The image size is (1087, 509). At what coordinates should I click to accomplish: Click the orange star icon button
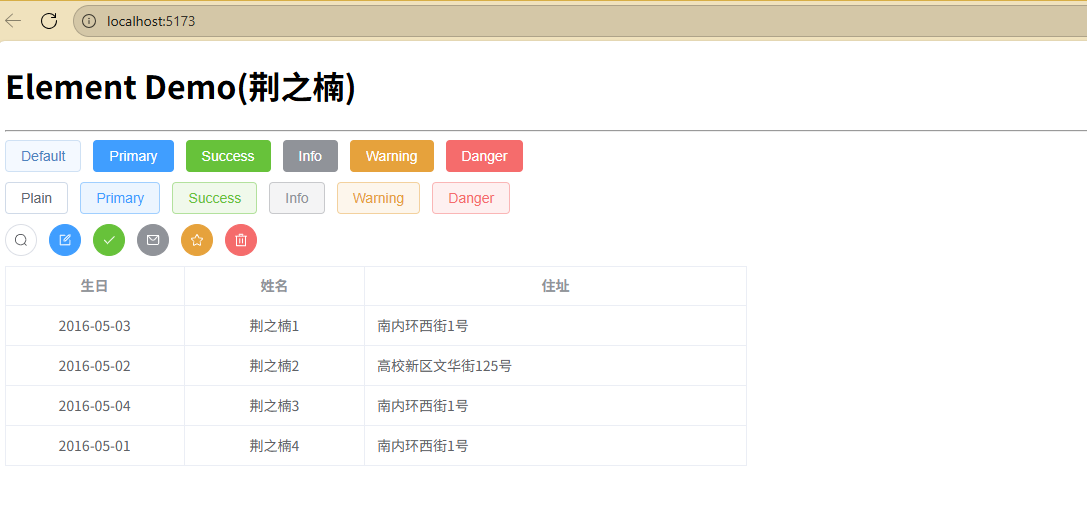(197, 240)
